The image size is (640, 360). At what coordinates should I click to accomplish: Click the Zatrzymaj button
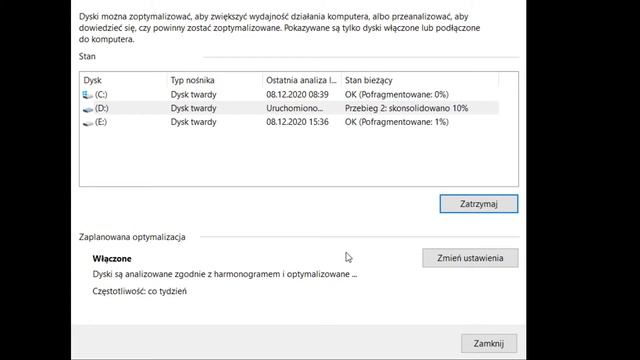pyautogui.click(x=479, y=204)
